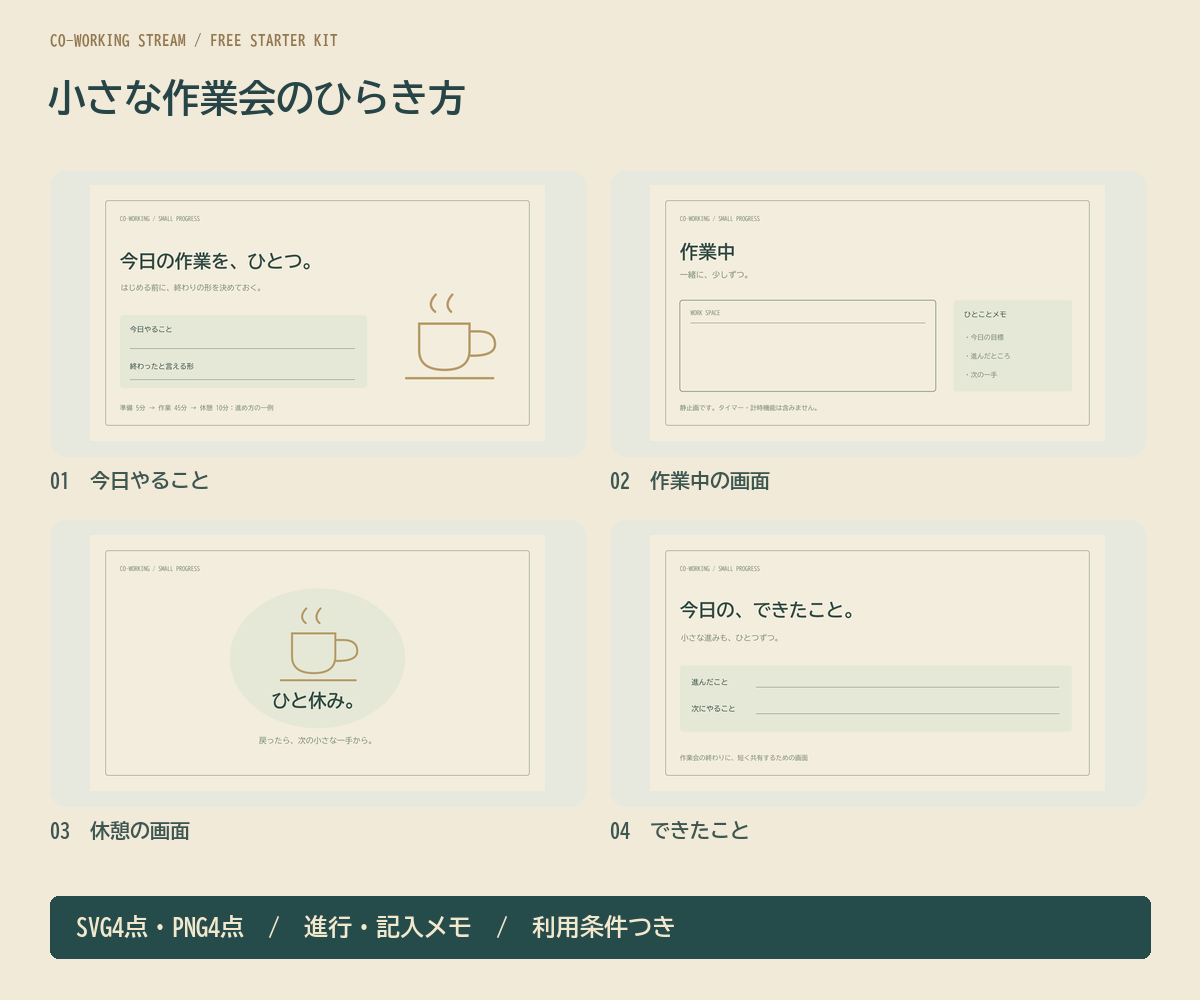Click the 進んだこと blank line
The height and width of the screenshot is (1000, 1200).
coord(907,687)
